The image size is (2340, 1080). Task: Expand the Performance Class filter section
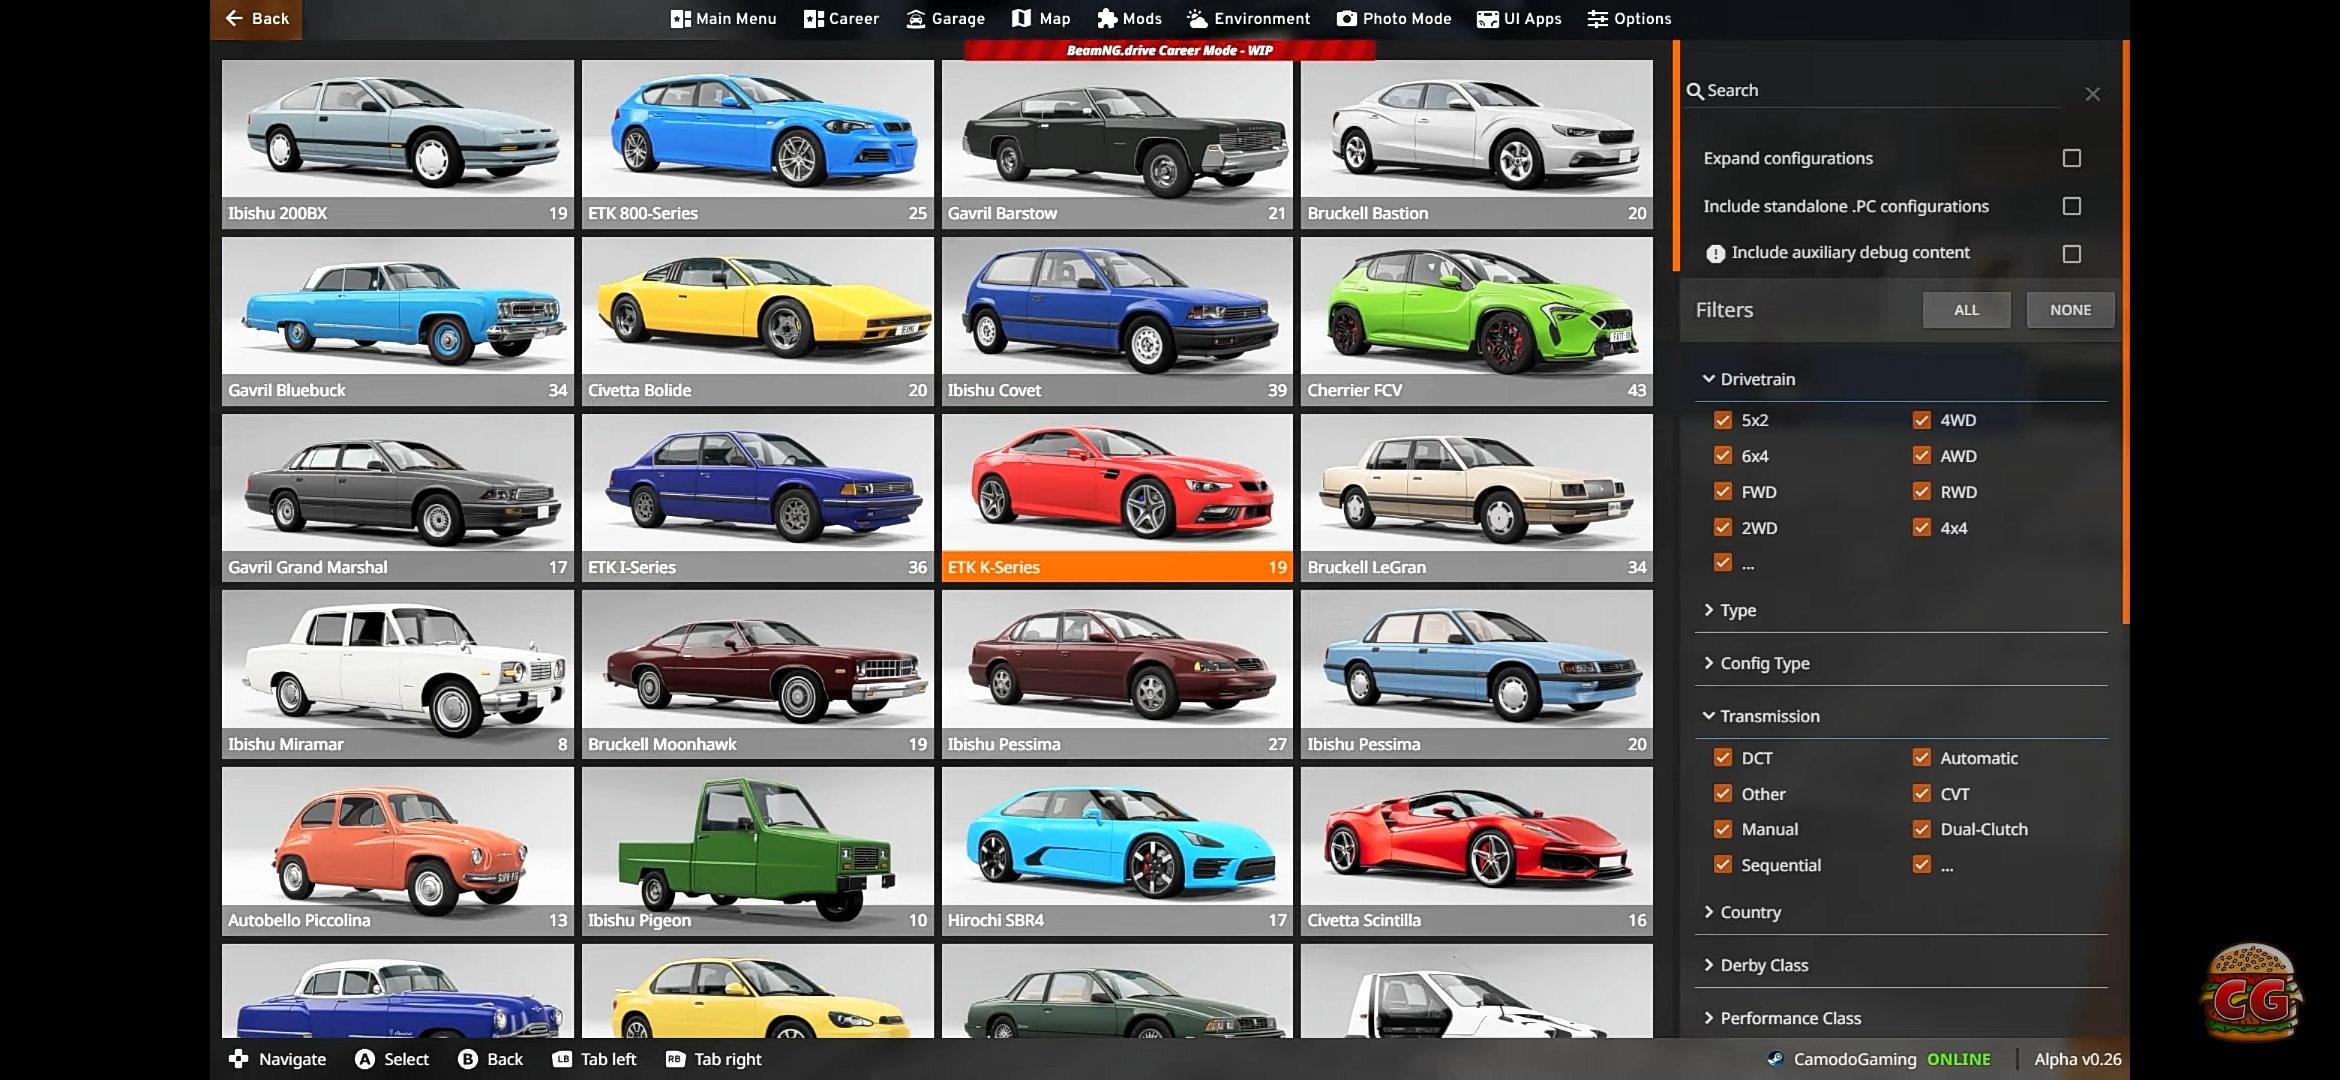tap(1900, 1018)
